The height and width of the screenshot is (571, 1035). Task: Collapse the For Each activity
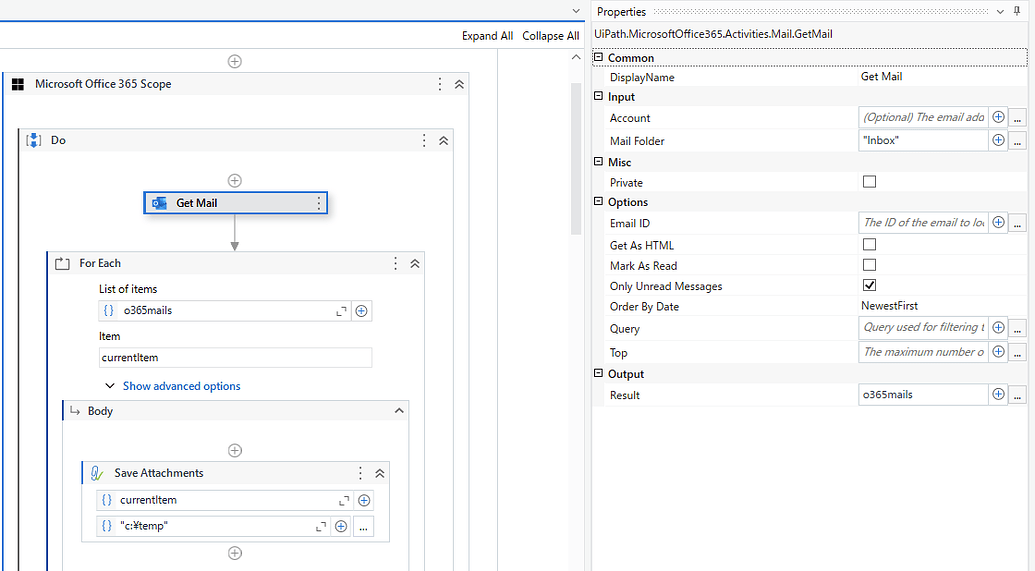point(415,263)
